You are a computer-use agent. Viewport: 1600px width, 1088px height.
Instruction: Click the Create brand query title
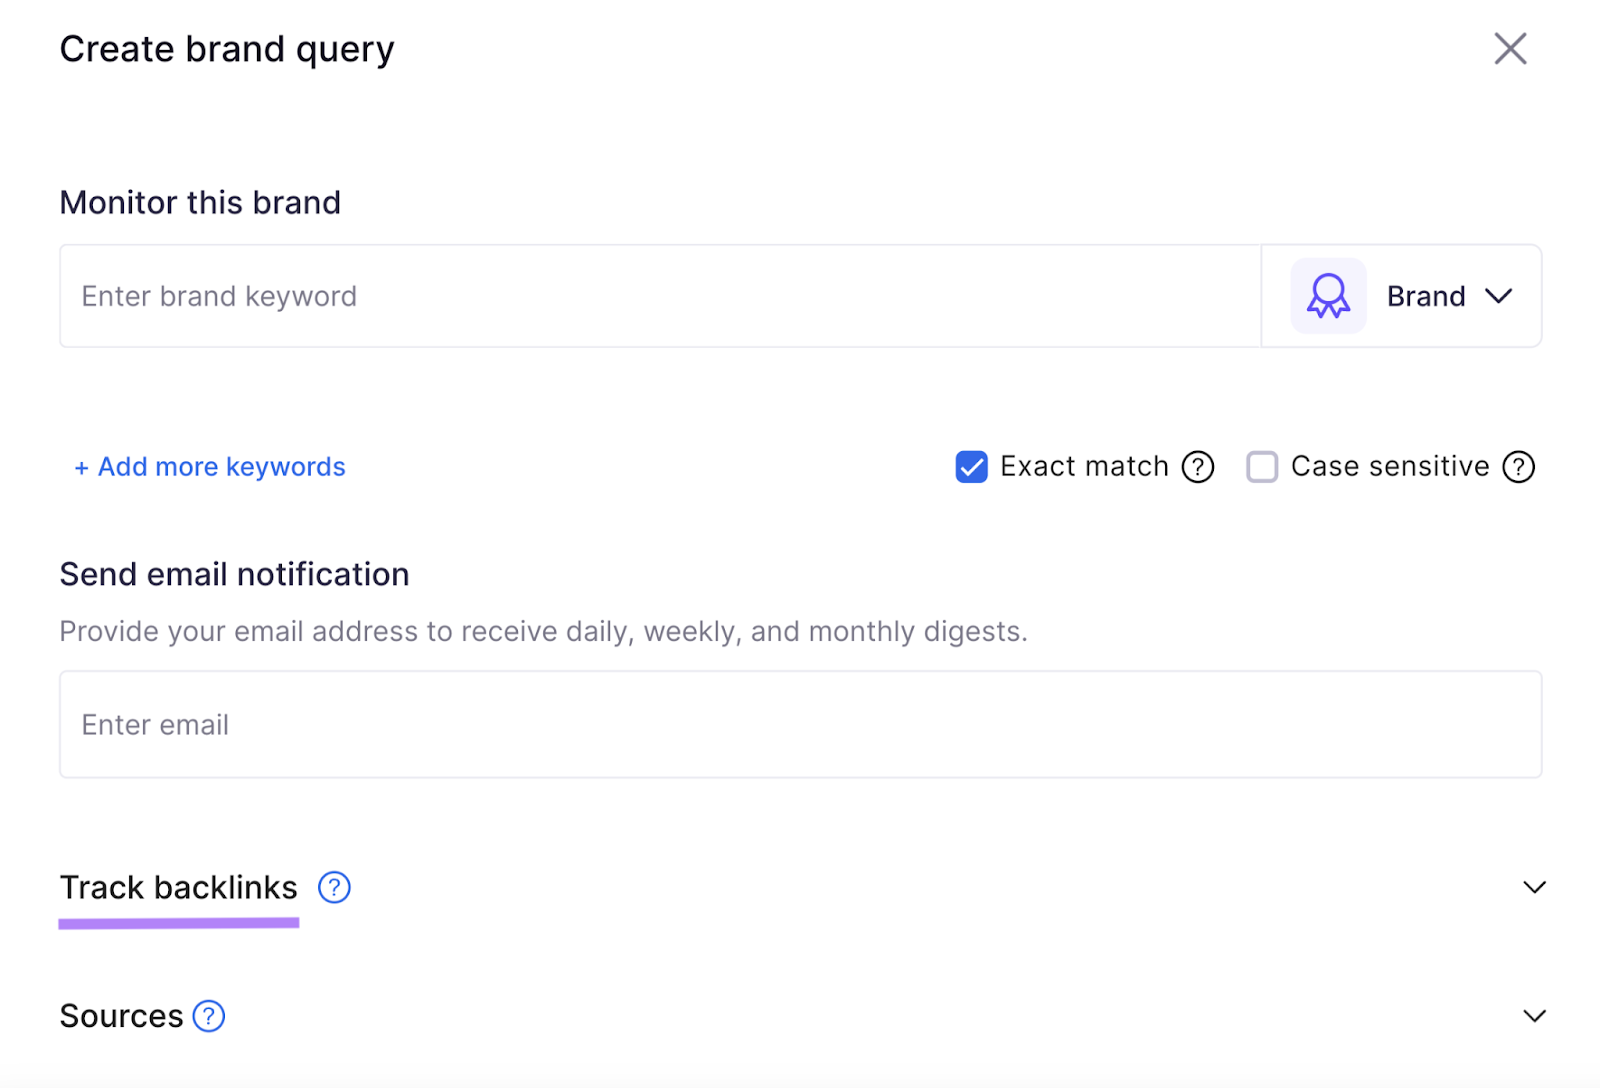(x=227, y=48)
